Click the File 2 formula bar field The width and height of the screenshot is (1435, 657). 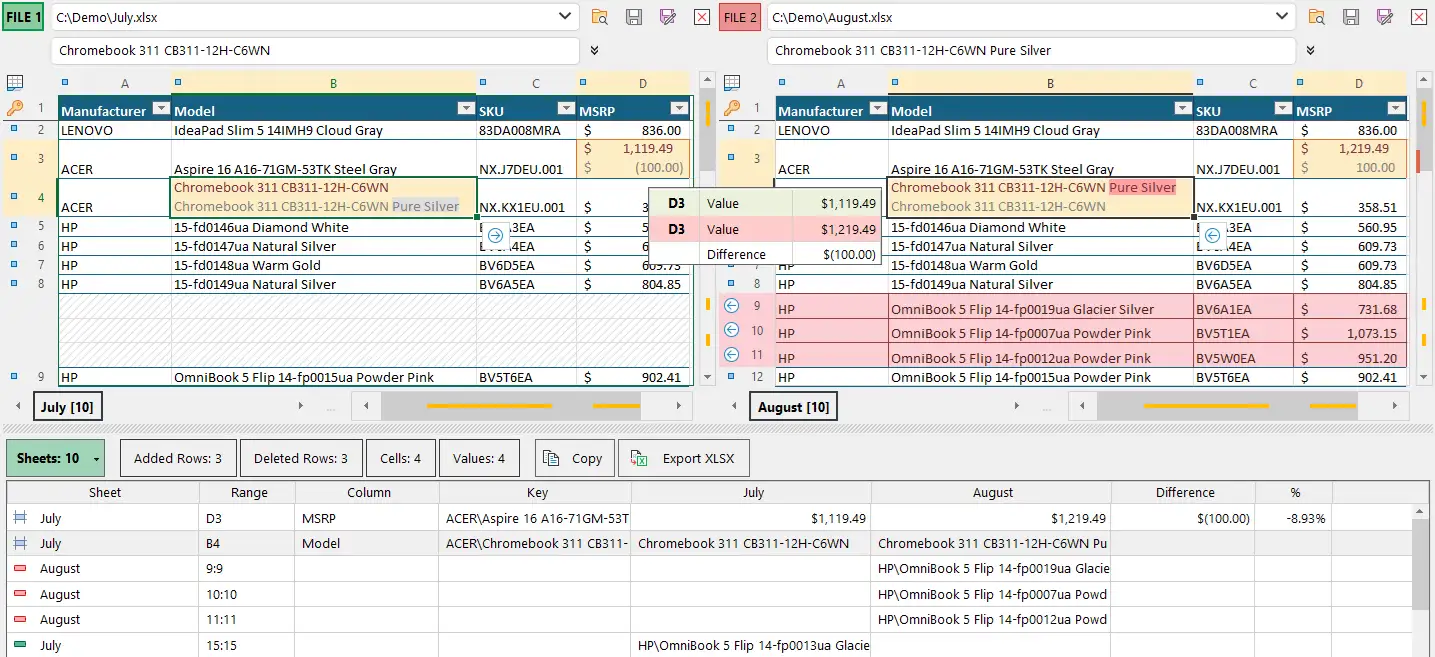(x=1031, y=50)
